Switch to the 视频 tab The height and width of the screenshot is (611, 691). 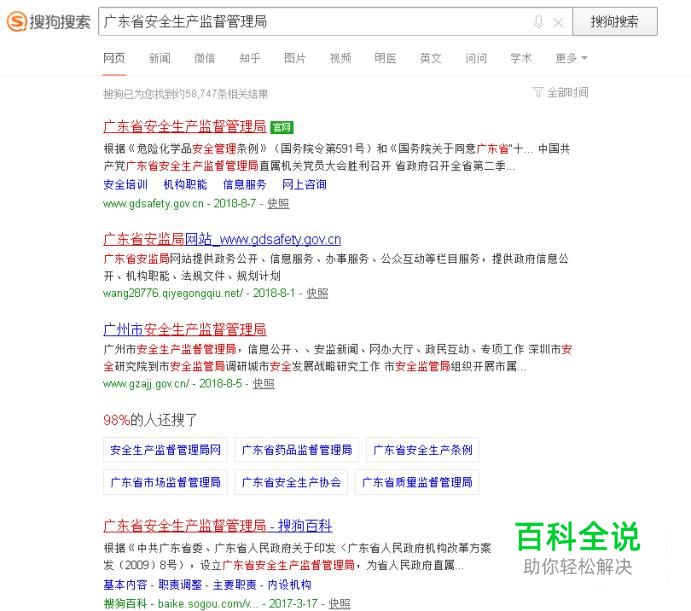(x=340, y=58)
